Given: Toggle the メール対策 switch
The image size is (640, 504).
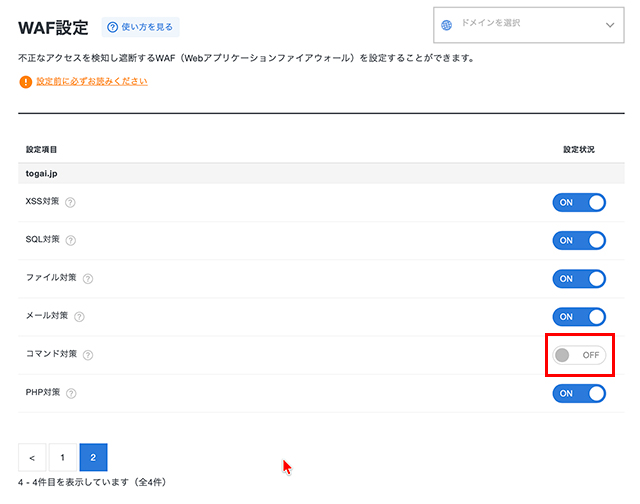Looking at the screenshot, I should click(x=579, y=316).
